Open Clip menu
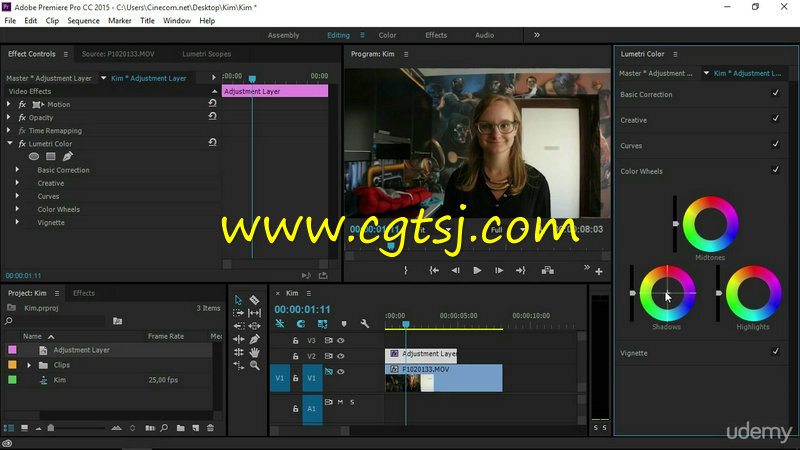This screenshot has width=800, height=450. [x=52, y=20]
